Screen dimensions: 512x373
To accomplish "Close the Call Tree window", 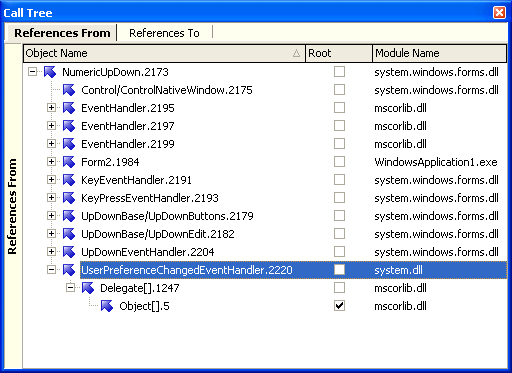I will [499, 13].
